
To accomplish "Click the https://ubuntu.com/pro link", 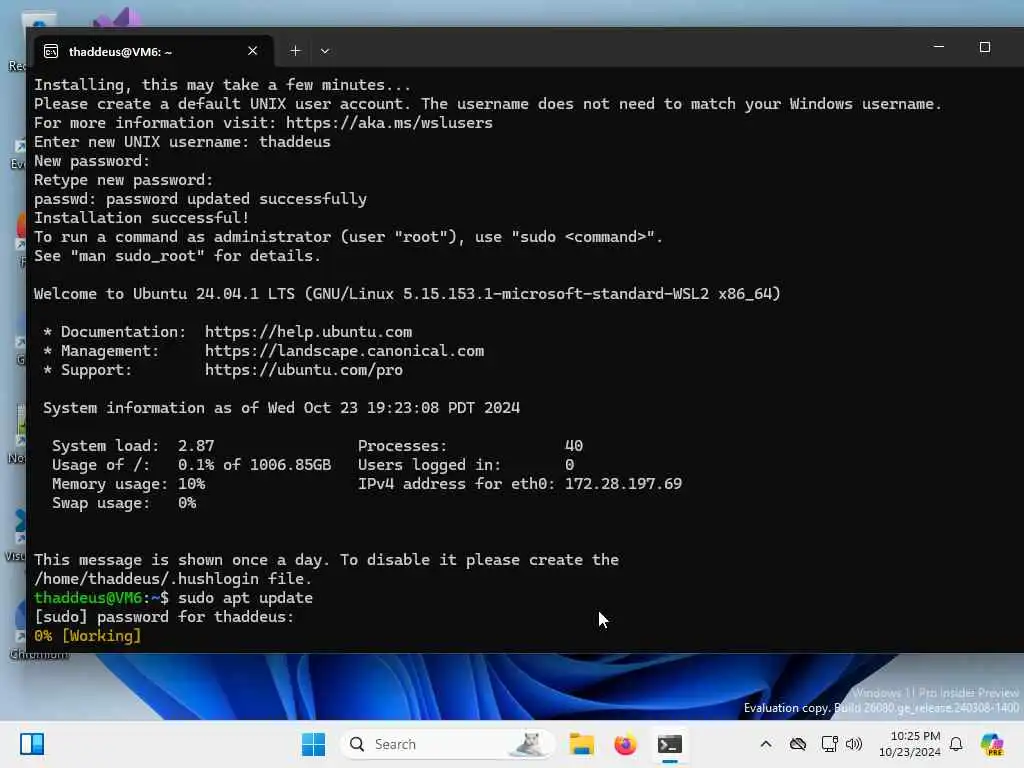I will pyautogui.click(x=304, y=370).
